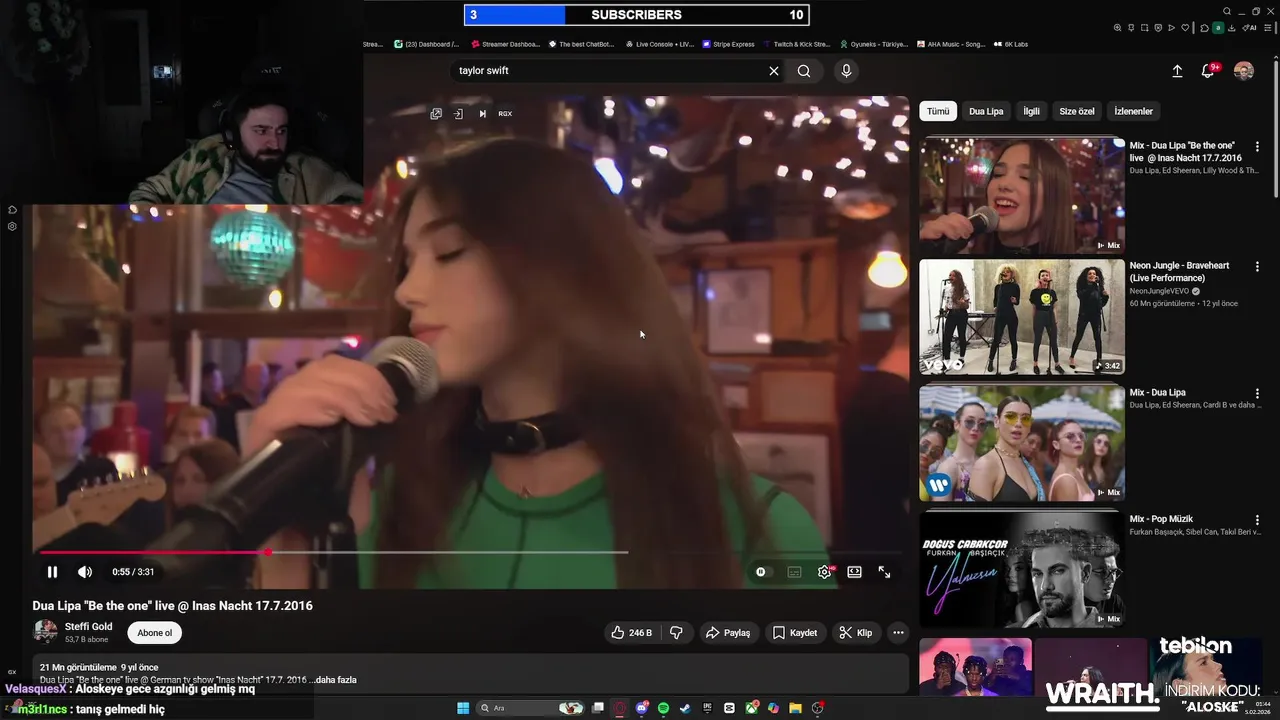Open the Steffi Gold channel link
The width and height of the screenshot is (1280, 720).
pos(88,627)
